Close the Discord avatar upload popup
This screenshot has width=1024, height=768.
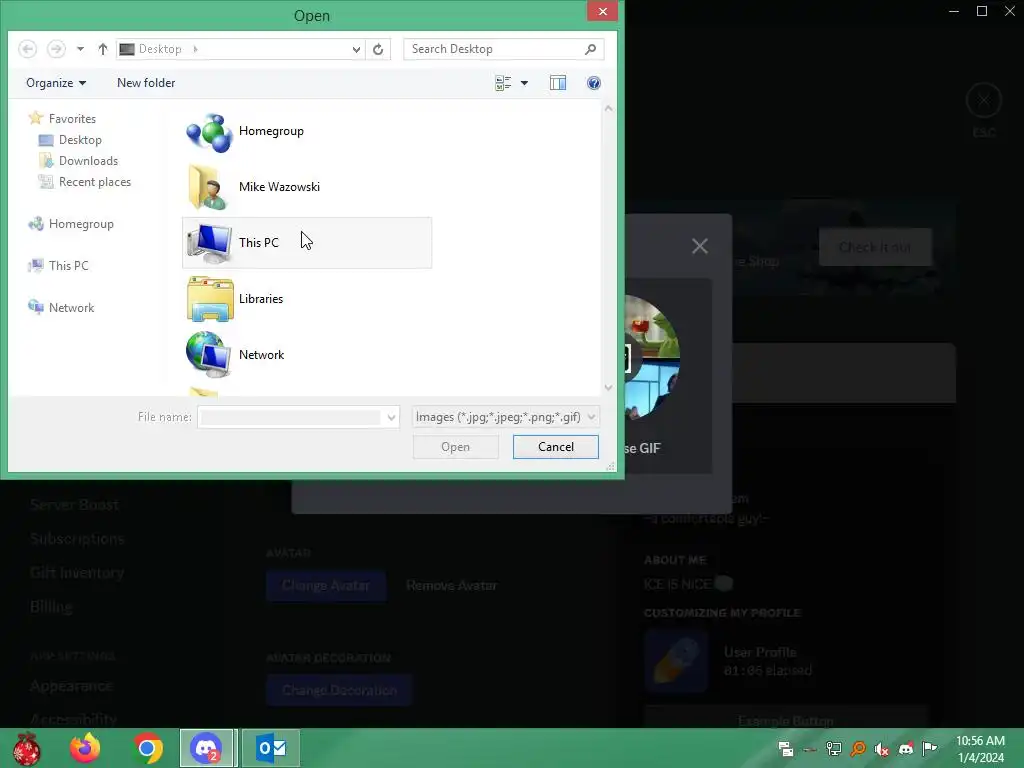(x=699, y=246)
